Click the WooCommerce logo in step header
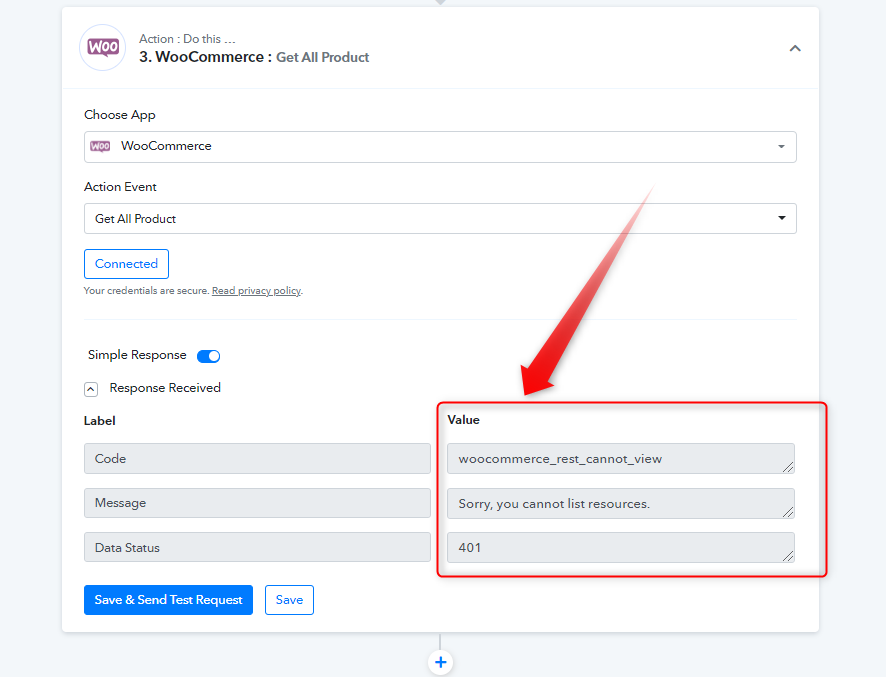The height and width of the screenshot is (677, 886). (x=102, y=47)
